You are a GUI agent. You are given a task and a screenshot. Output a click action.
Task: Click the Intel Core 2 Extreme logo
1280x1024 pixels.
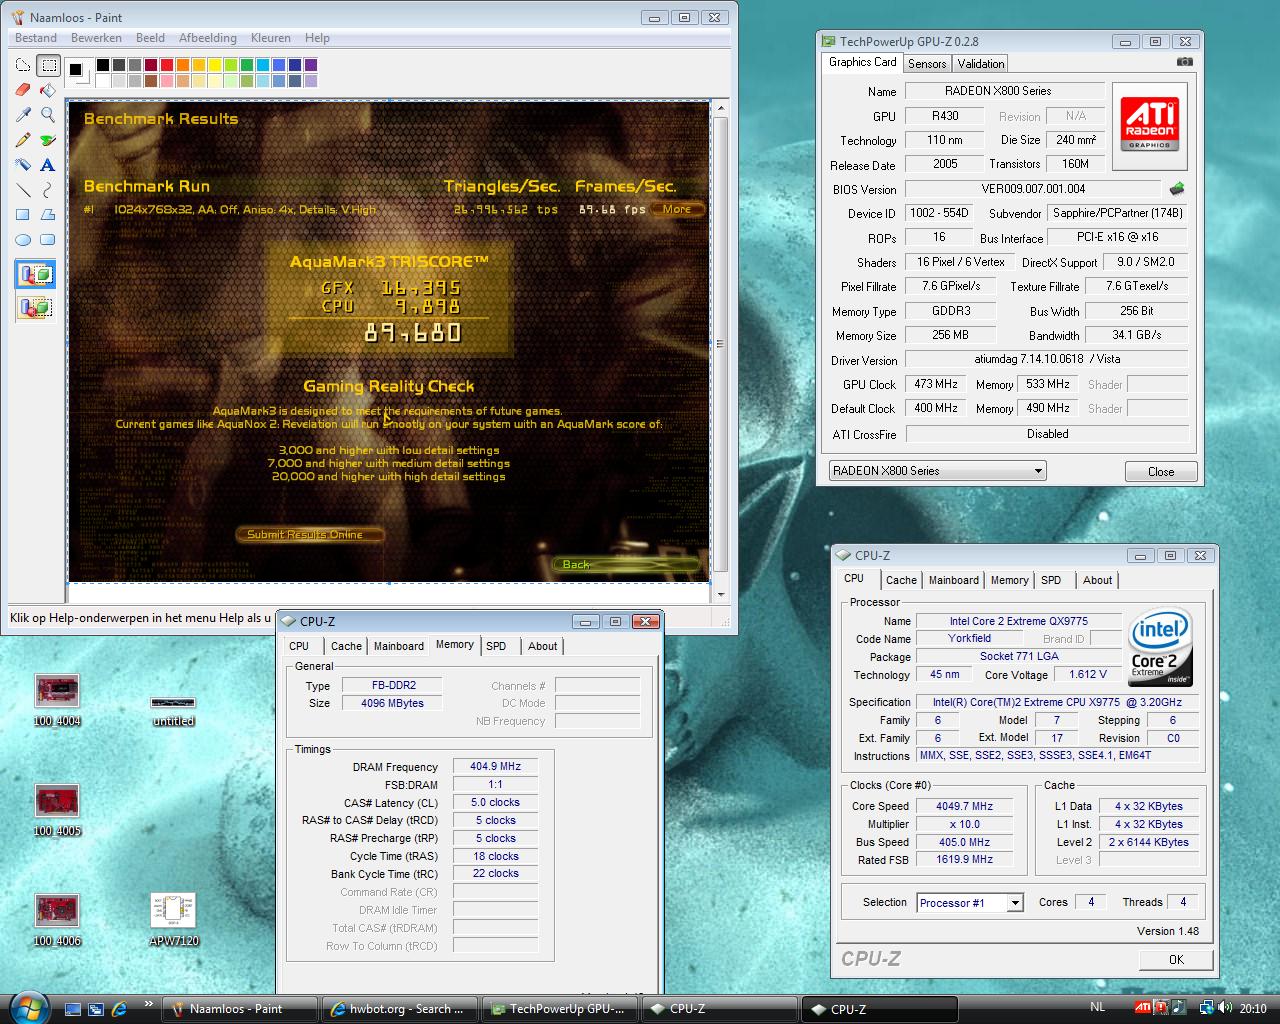(x=1160, y=646)
